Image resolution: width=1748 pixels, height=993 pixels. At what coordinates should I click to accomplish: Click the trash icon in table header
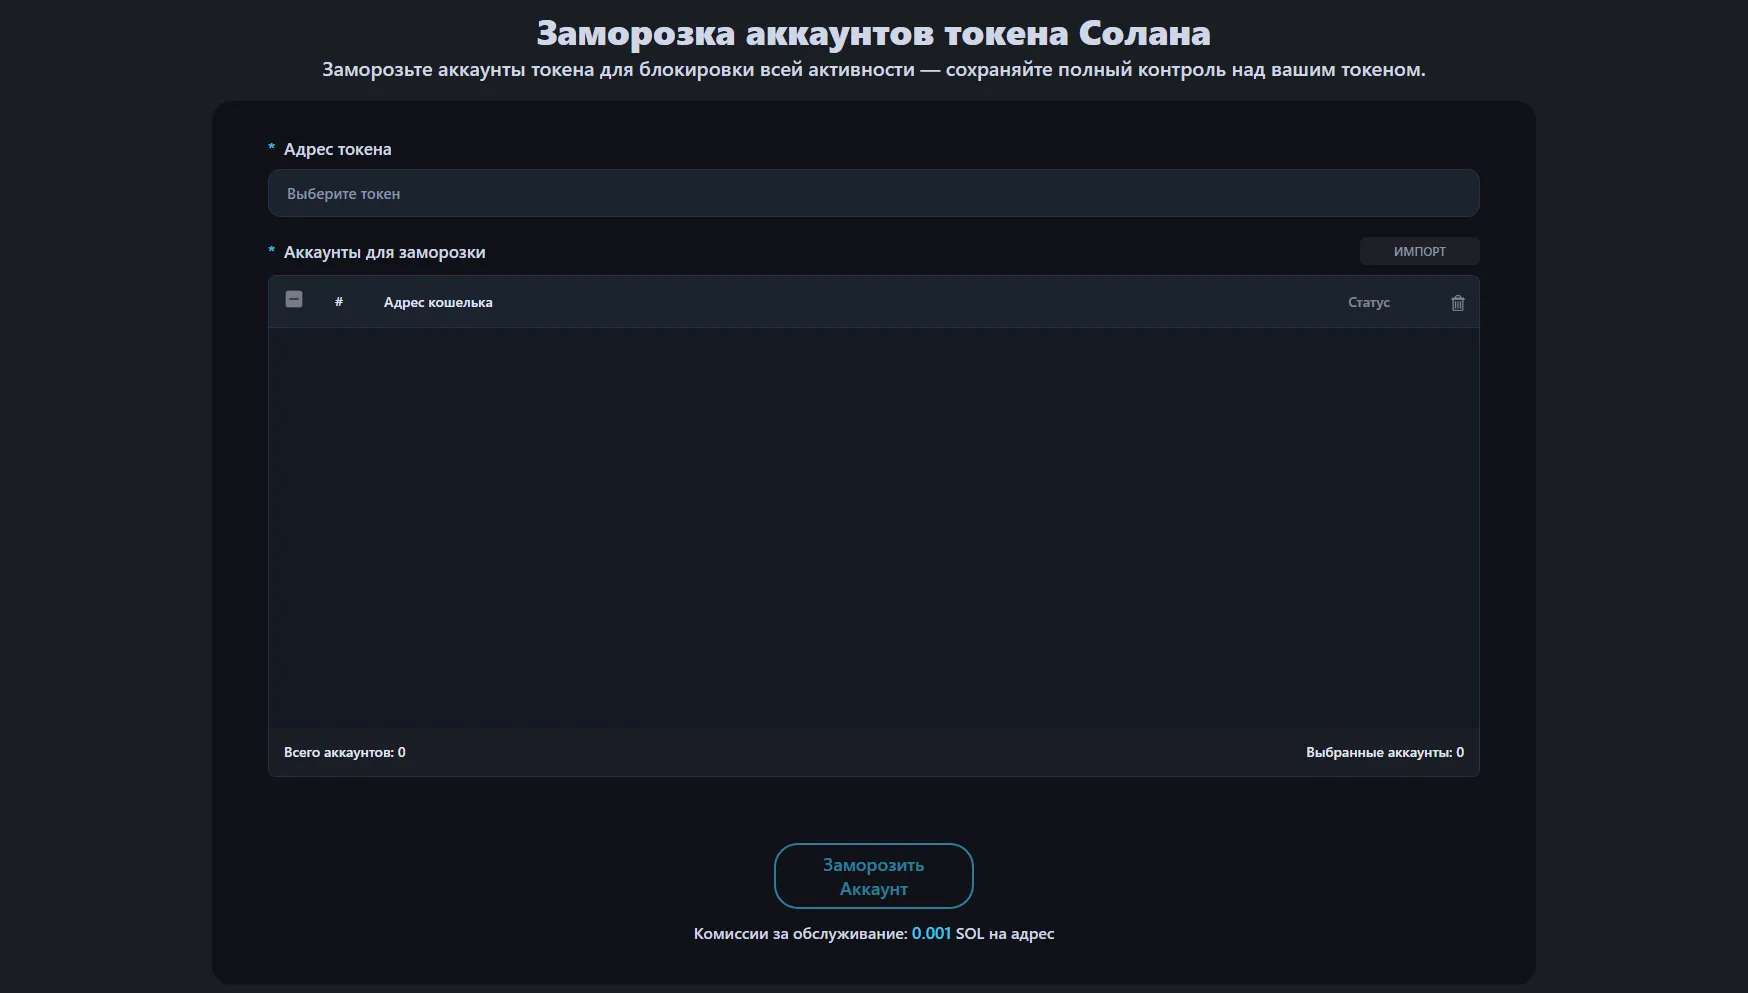coord(1457,303)
